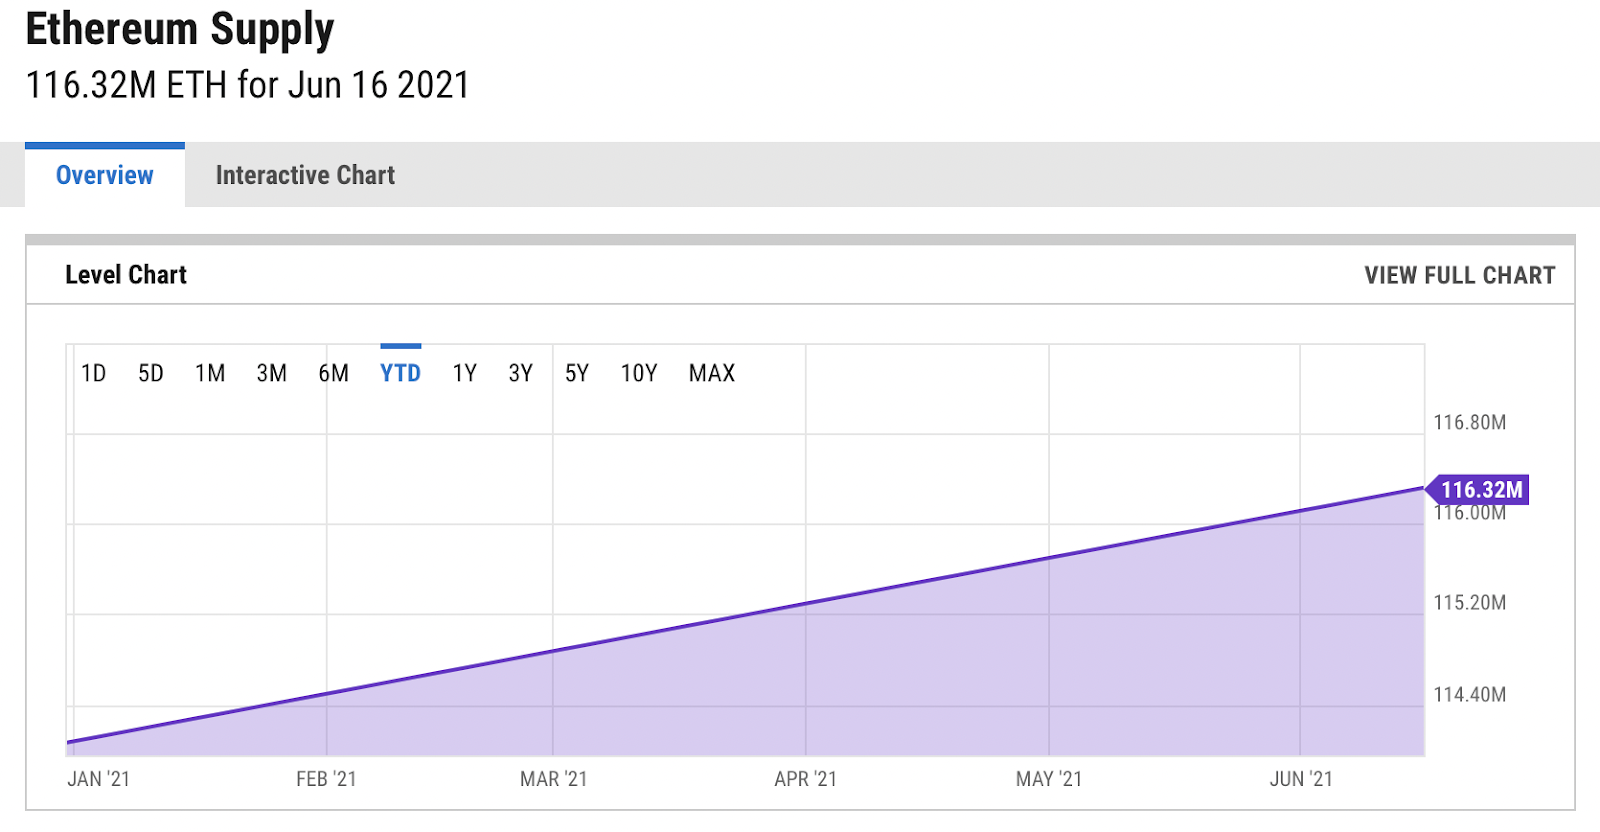The image size is (1600, 832).
Task: Select the 3Y time span
Action: [521, 373]
